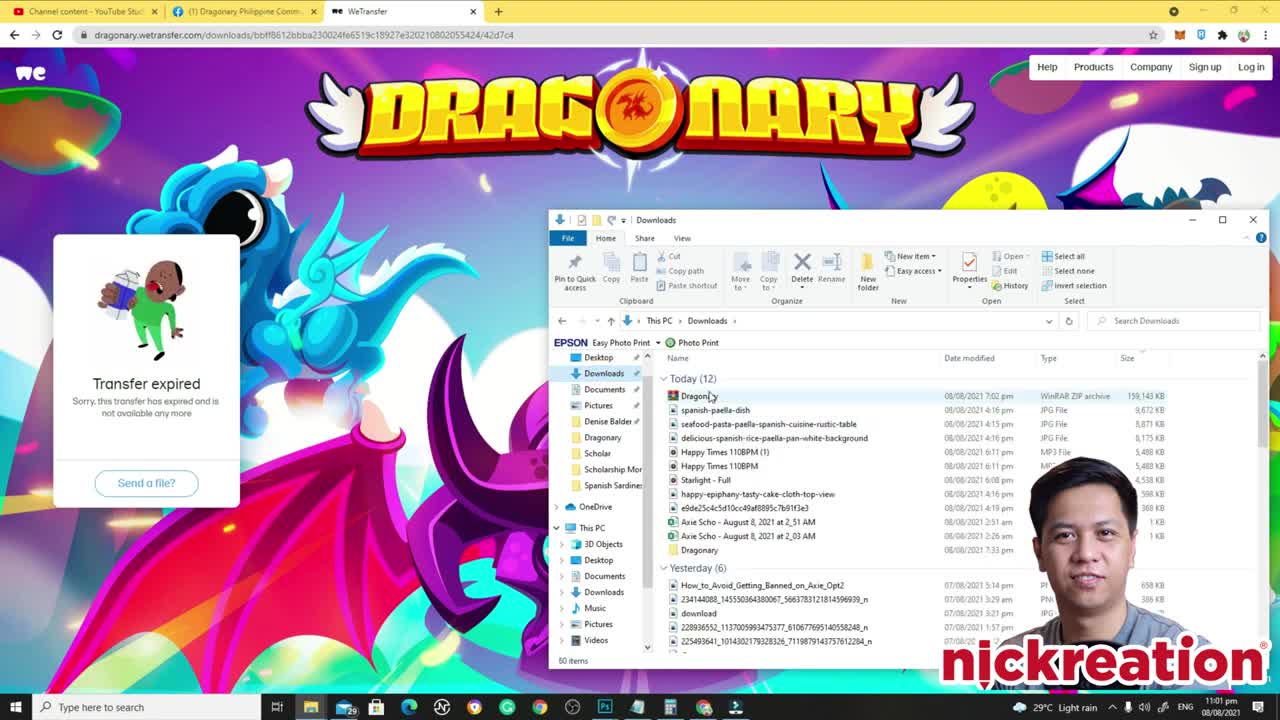Create a New folder from ribbon

click(868, 271)
